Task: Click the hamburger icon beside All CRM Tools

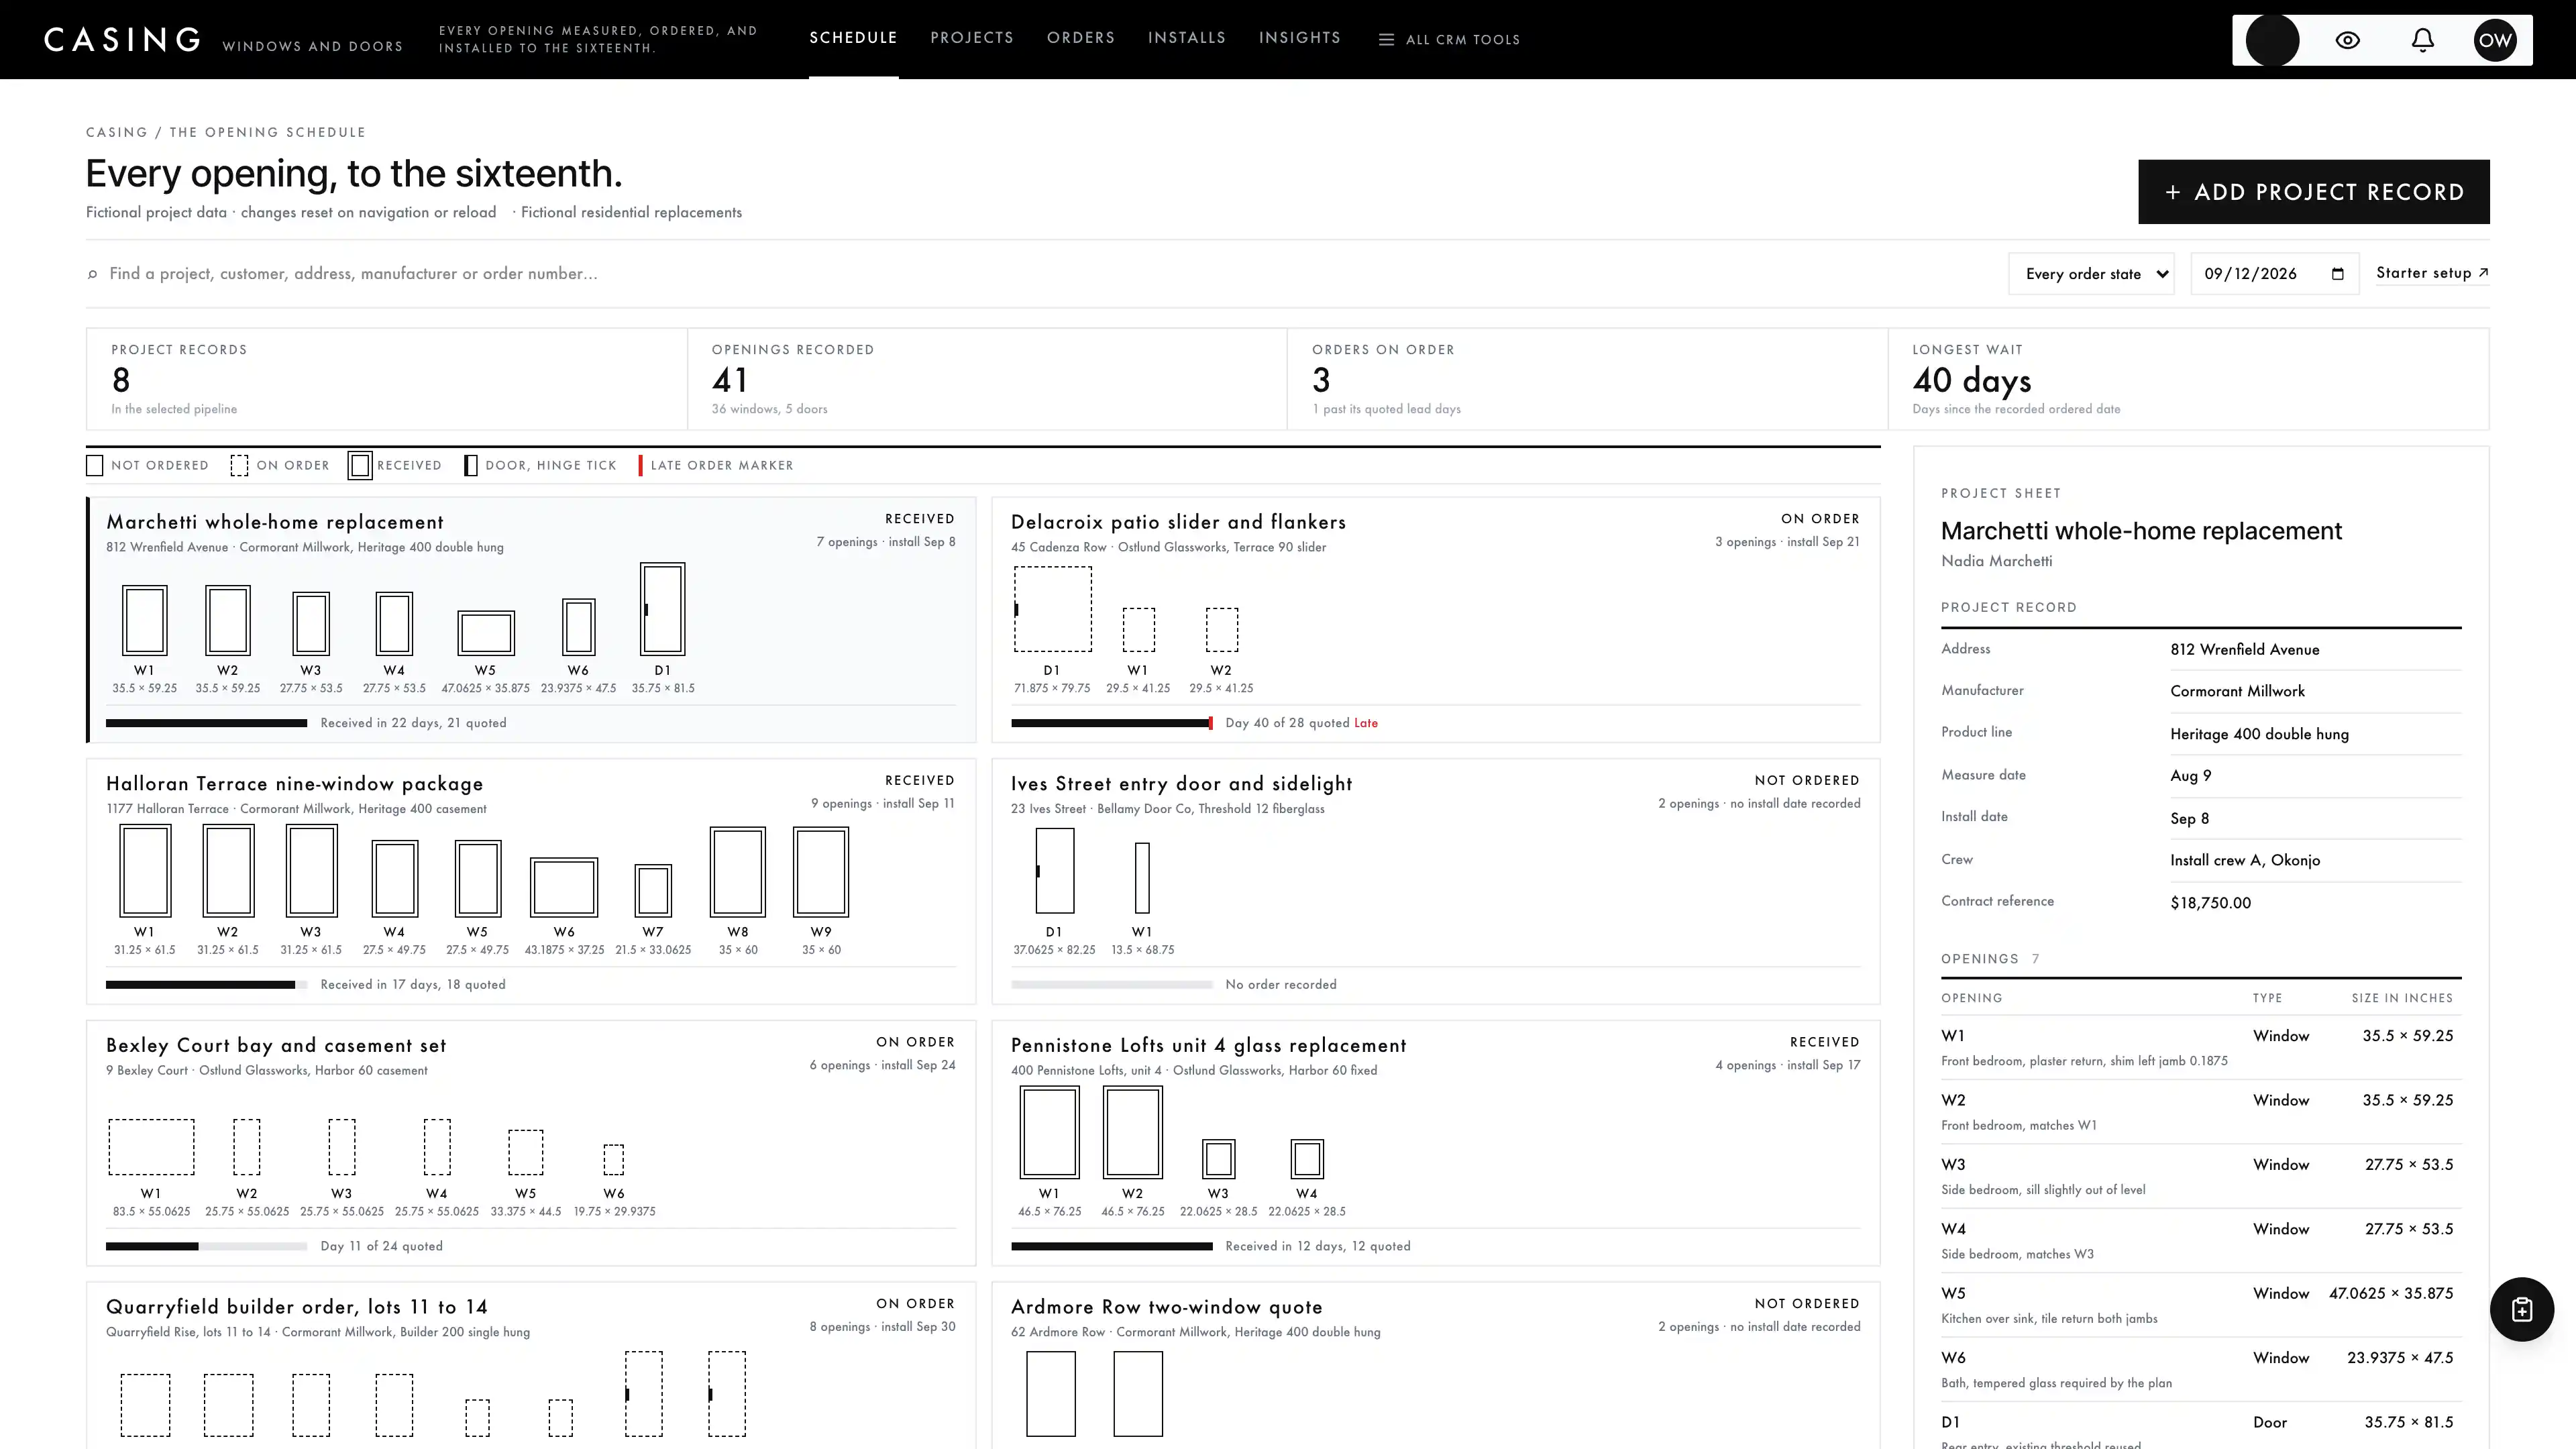Action: (1385, 40)
